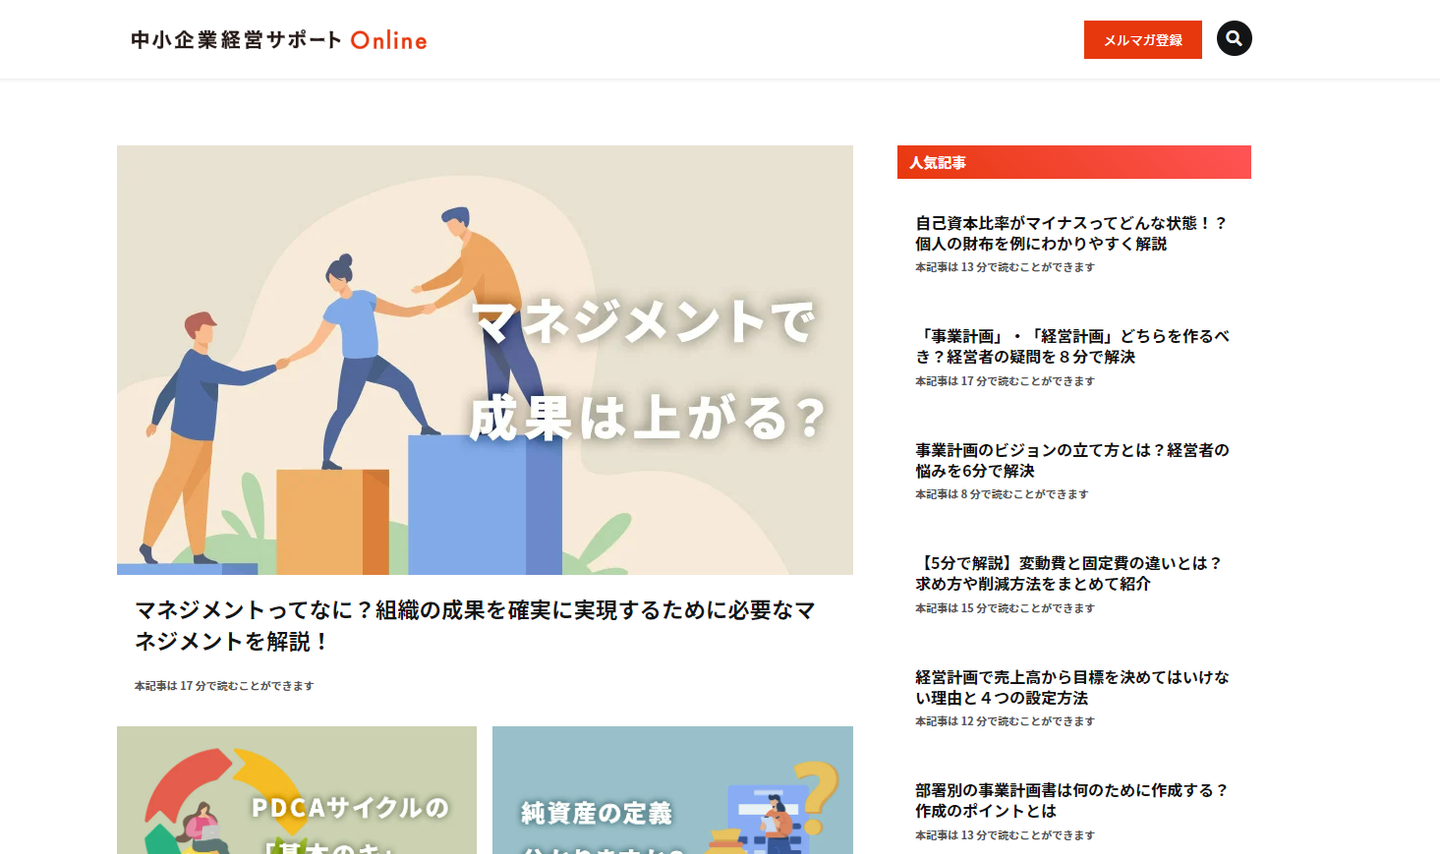This screenshot has width=1440, height=854.
Task: Open the マネジメントで成果は上がる featured image
Action: pyautogui.click(x=485, y=360)
